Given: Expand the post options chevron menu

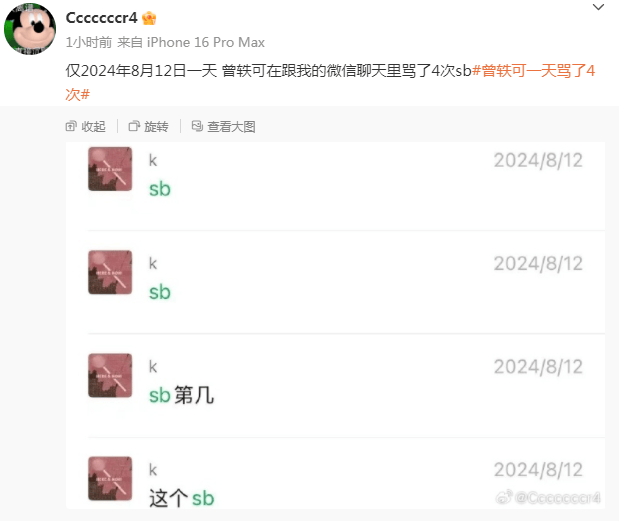Looking at the screenshot, I should point(598,7).
